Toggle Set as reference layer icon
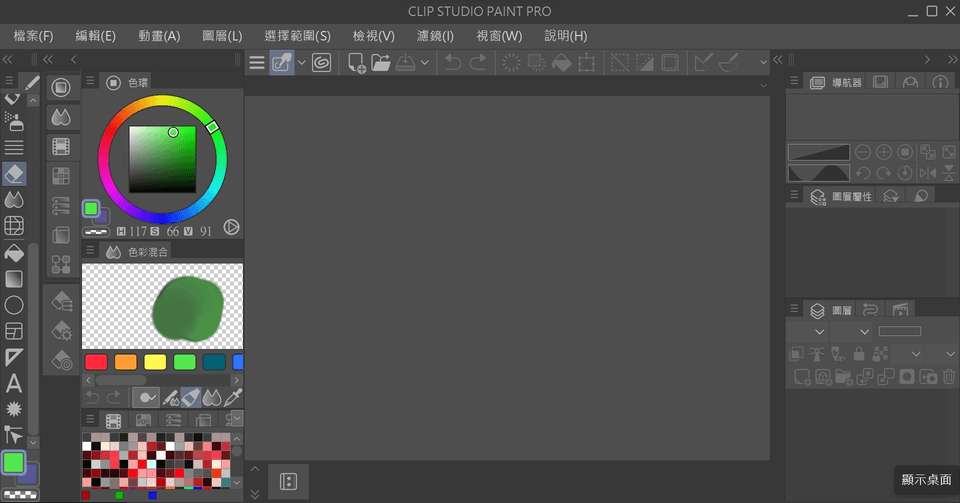960x503 pixels. [x=817, y=354]
